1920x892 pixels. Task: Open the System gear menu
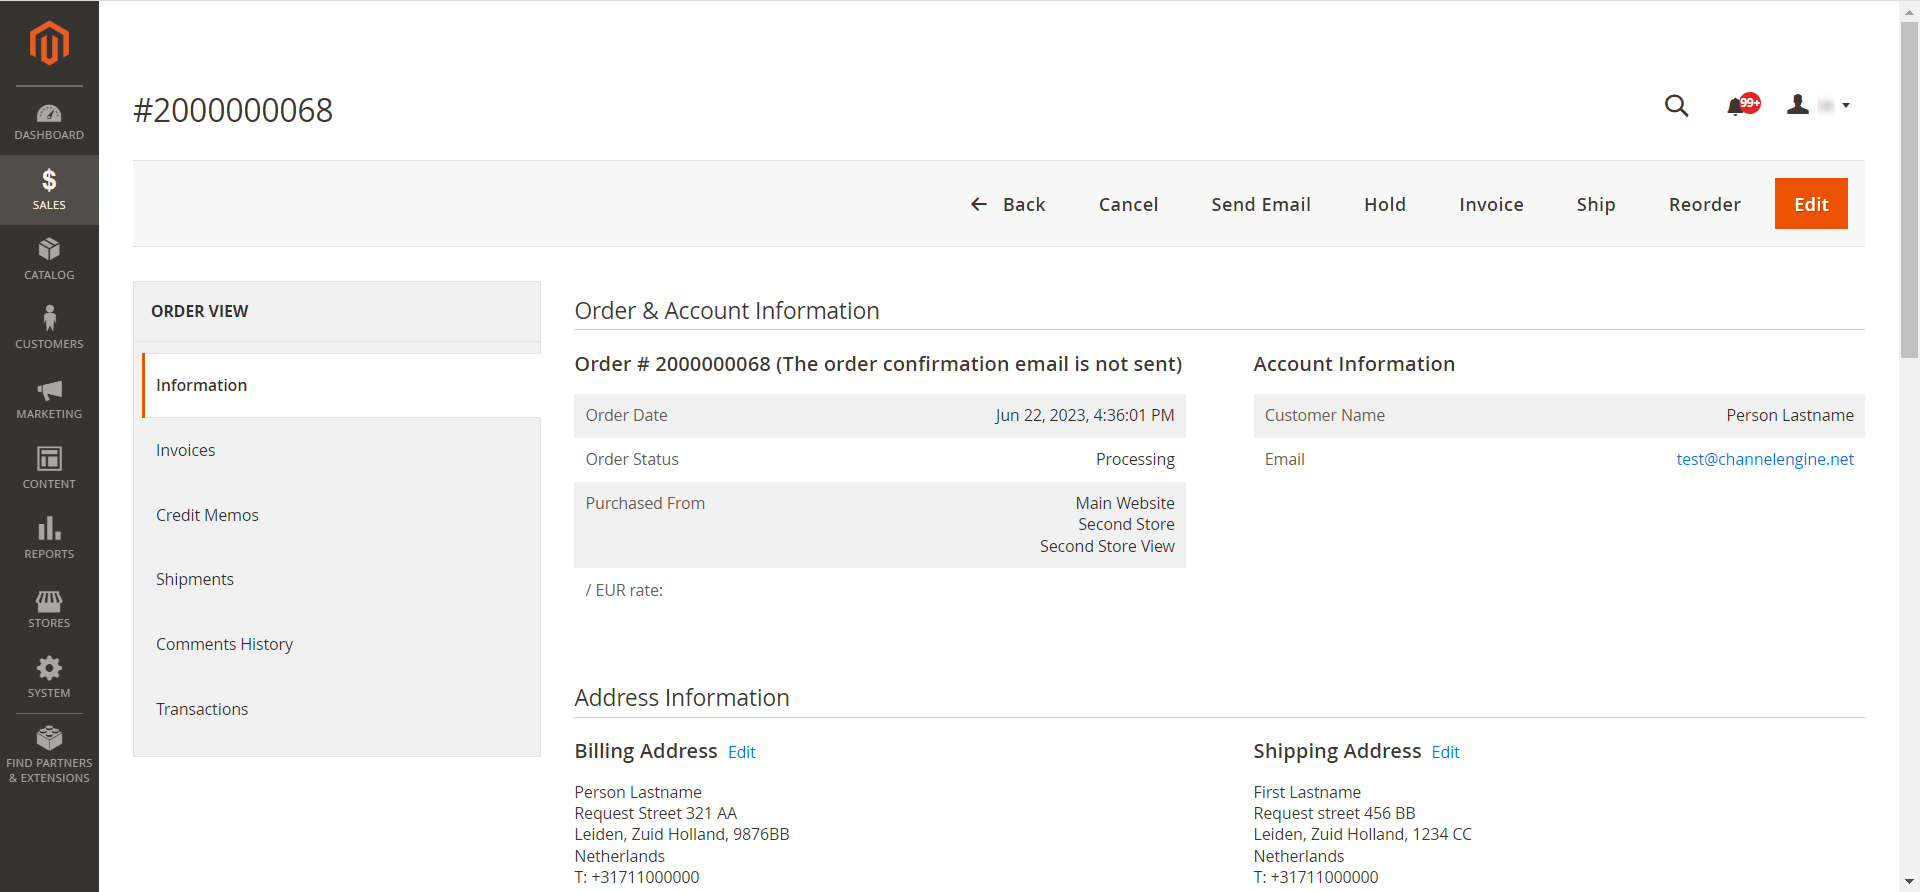pyautogui.click(x=49, y=677)
